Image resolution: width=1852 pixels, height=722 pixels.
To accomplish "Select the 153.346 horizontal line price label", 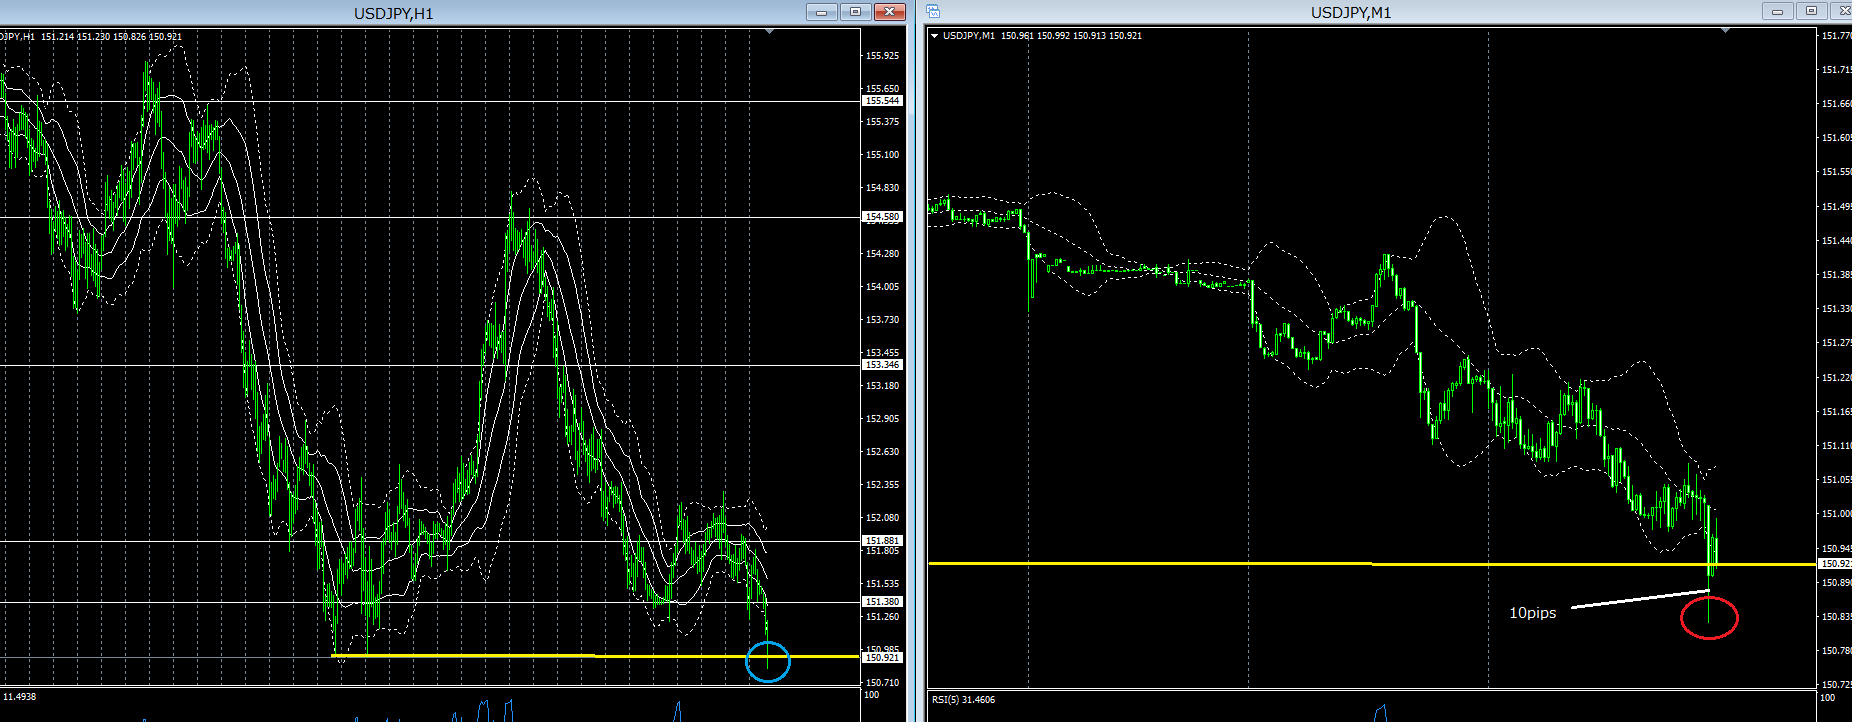I will (x=882, y=365).
